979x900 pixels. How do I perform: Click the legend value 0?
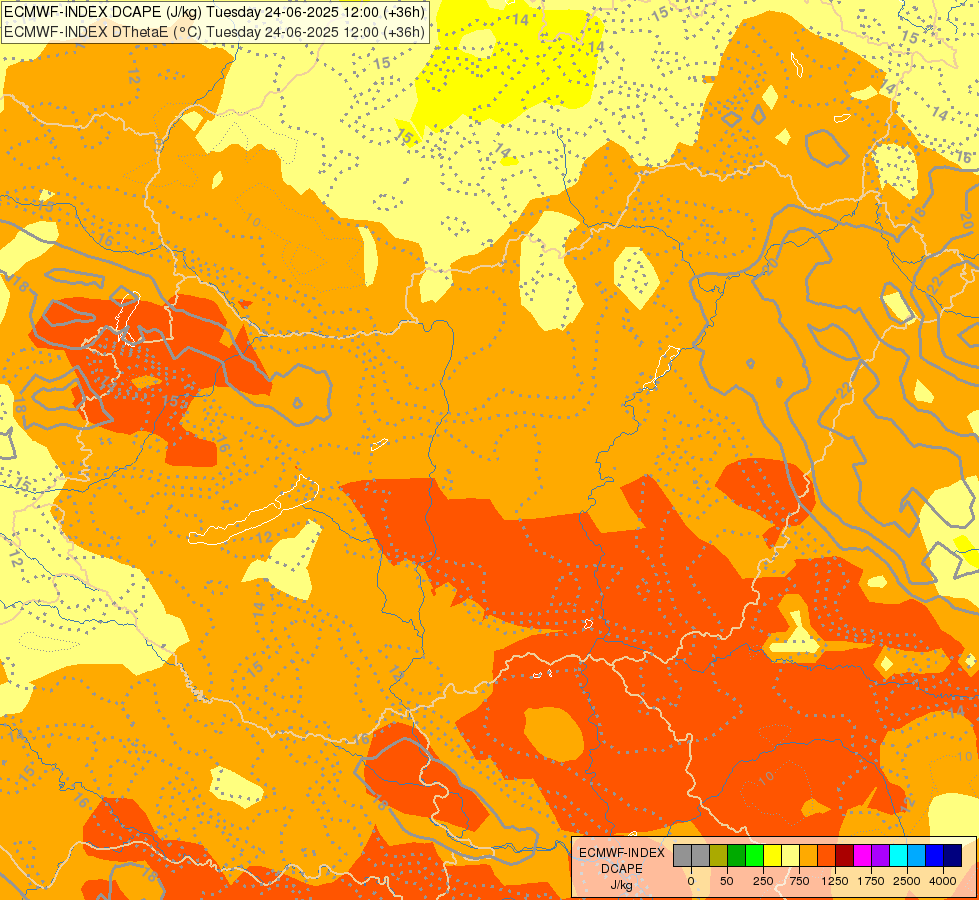point(691,881)
